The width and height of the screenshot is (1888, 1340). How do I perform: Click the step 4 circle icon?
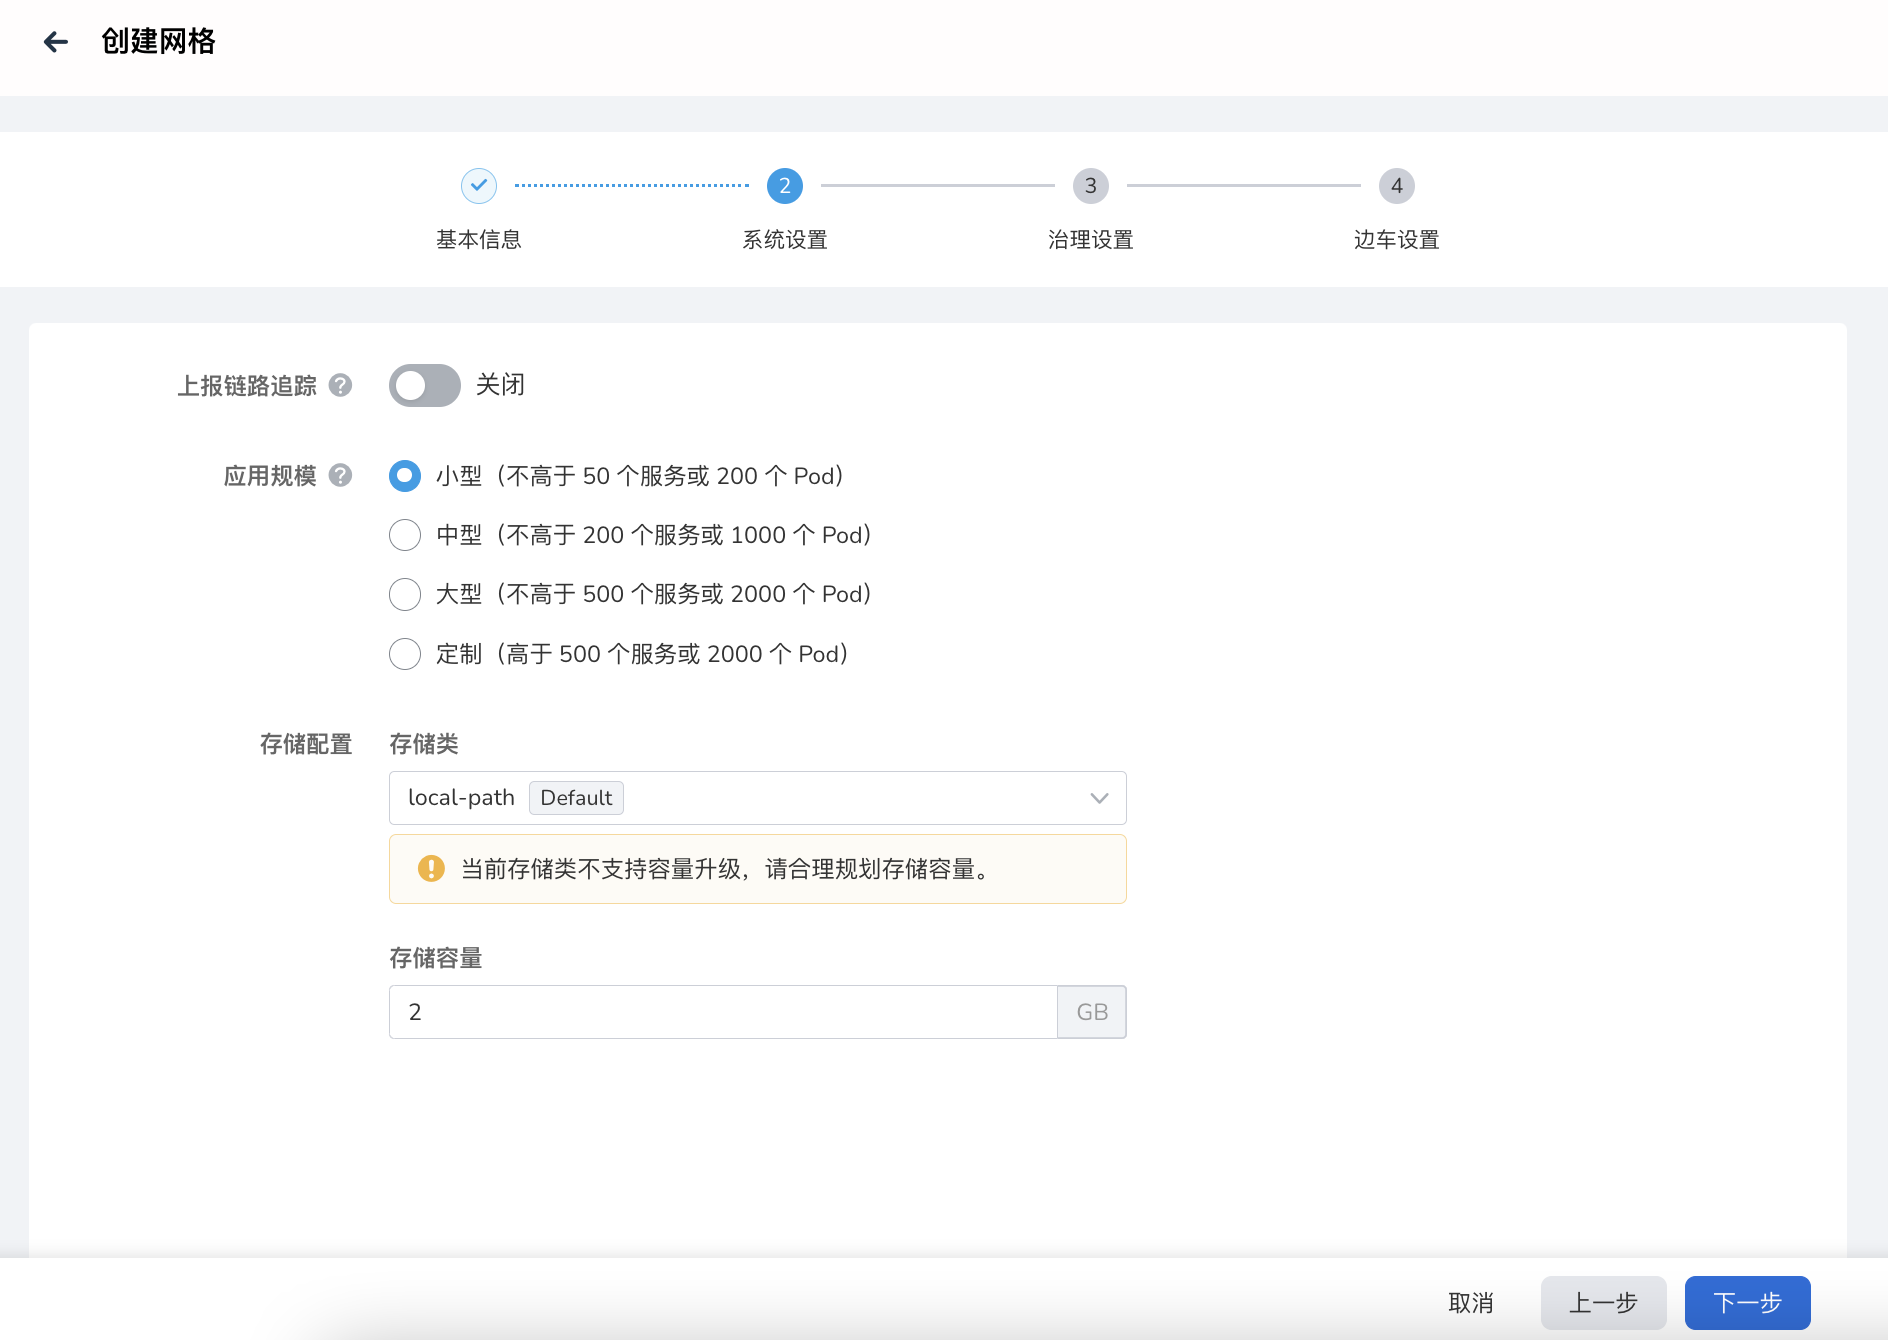pos(1397,185)
